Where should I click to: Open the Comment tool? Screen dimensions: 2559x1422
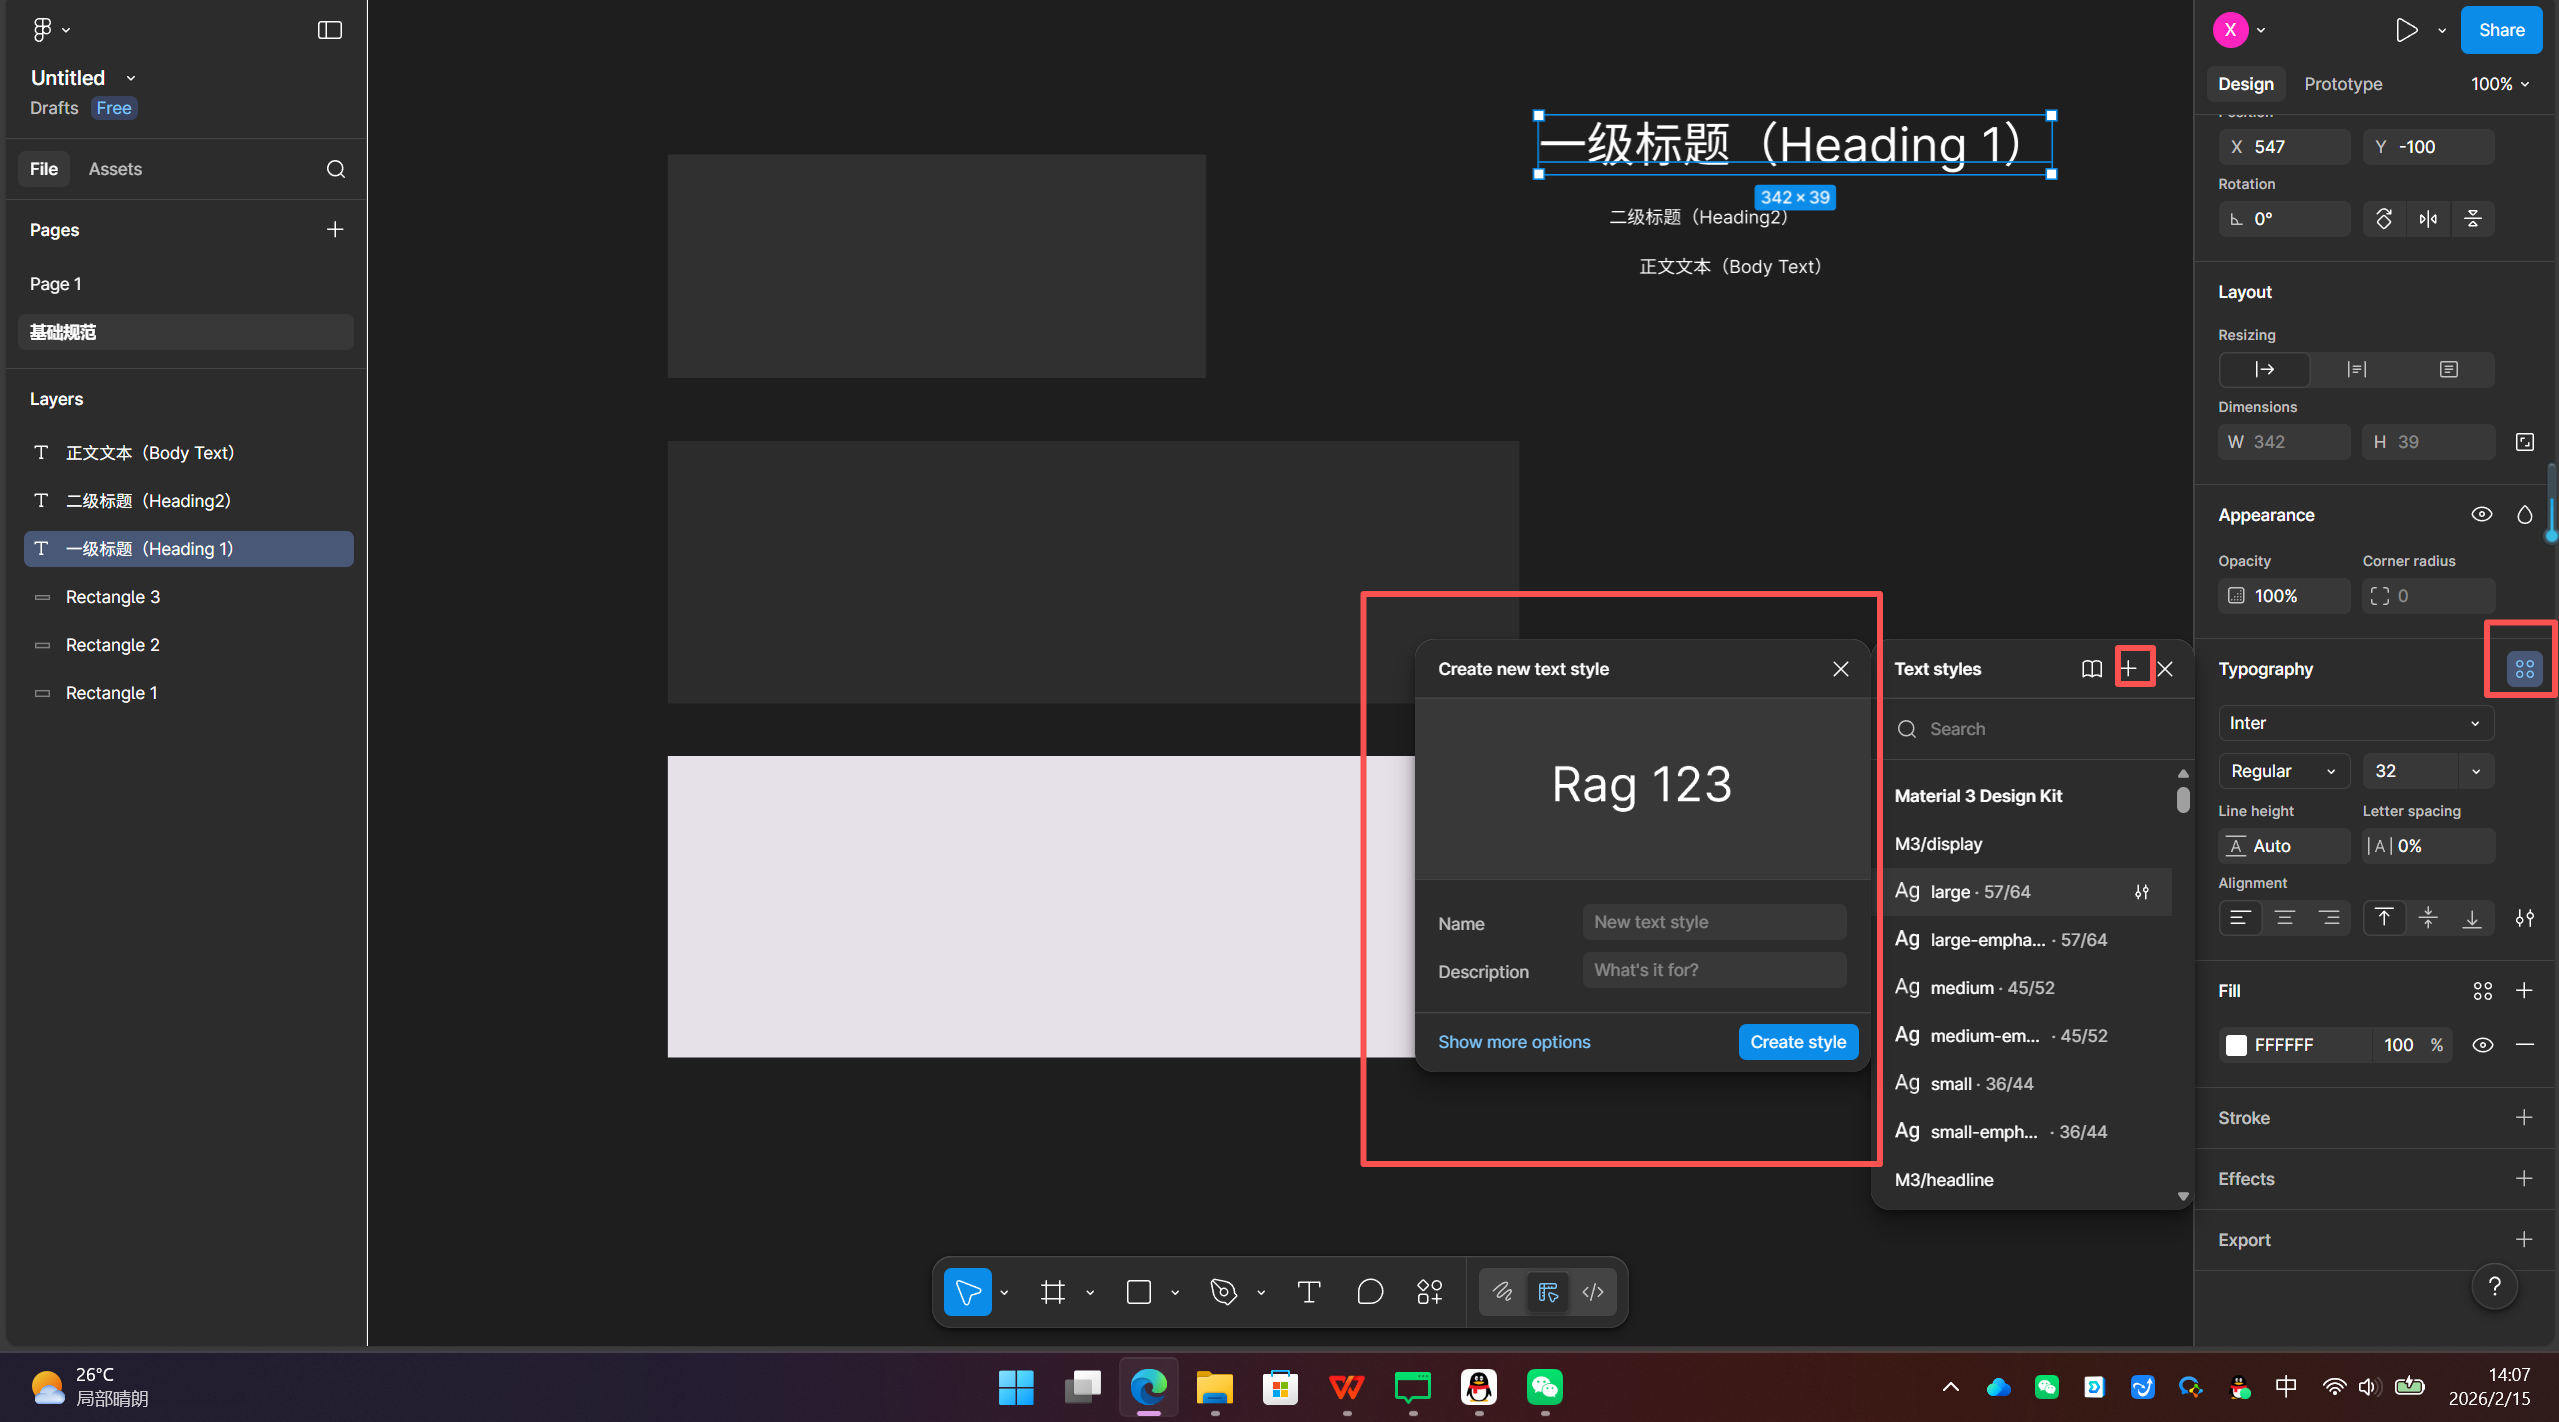point(1370,1292)
